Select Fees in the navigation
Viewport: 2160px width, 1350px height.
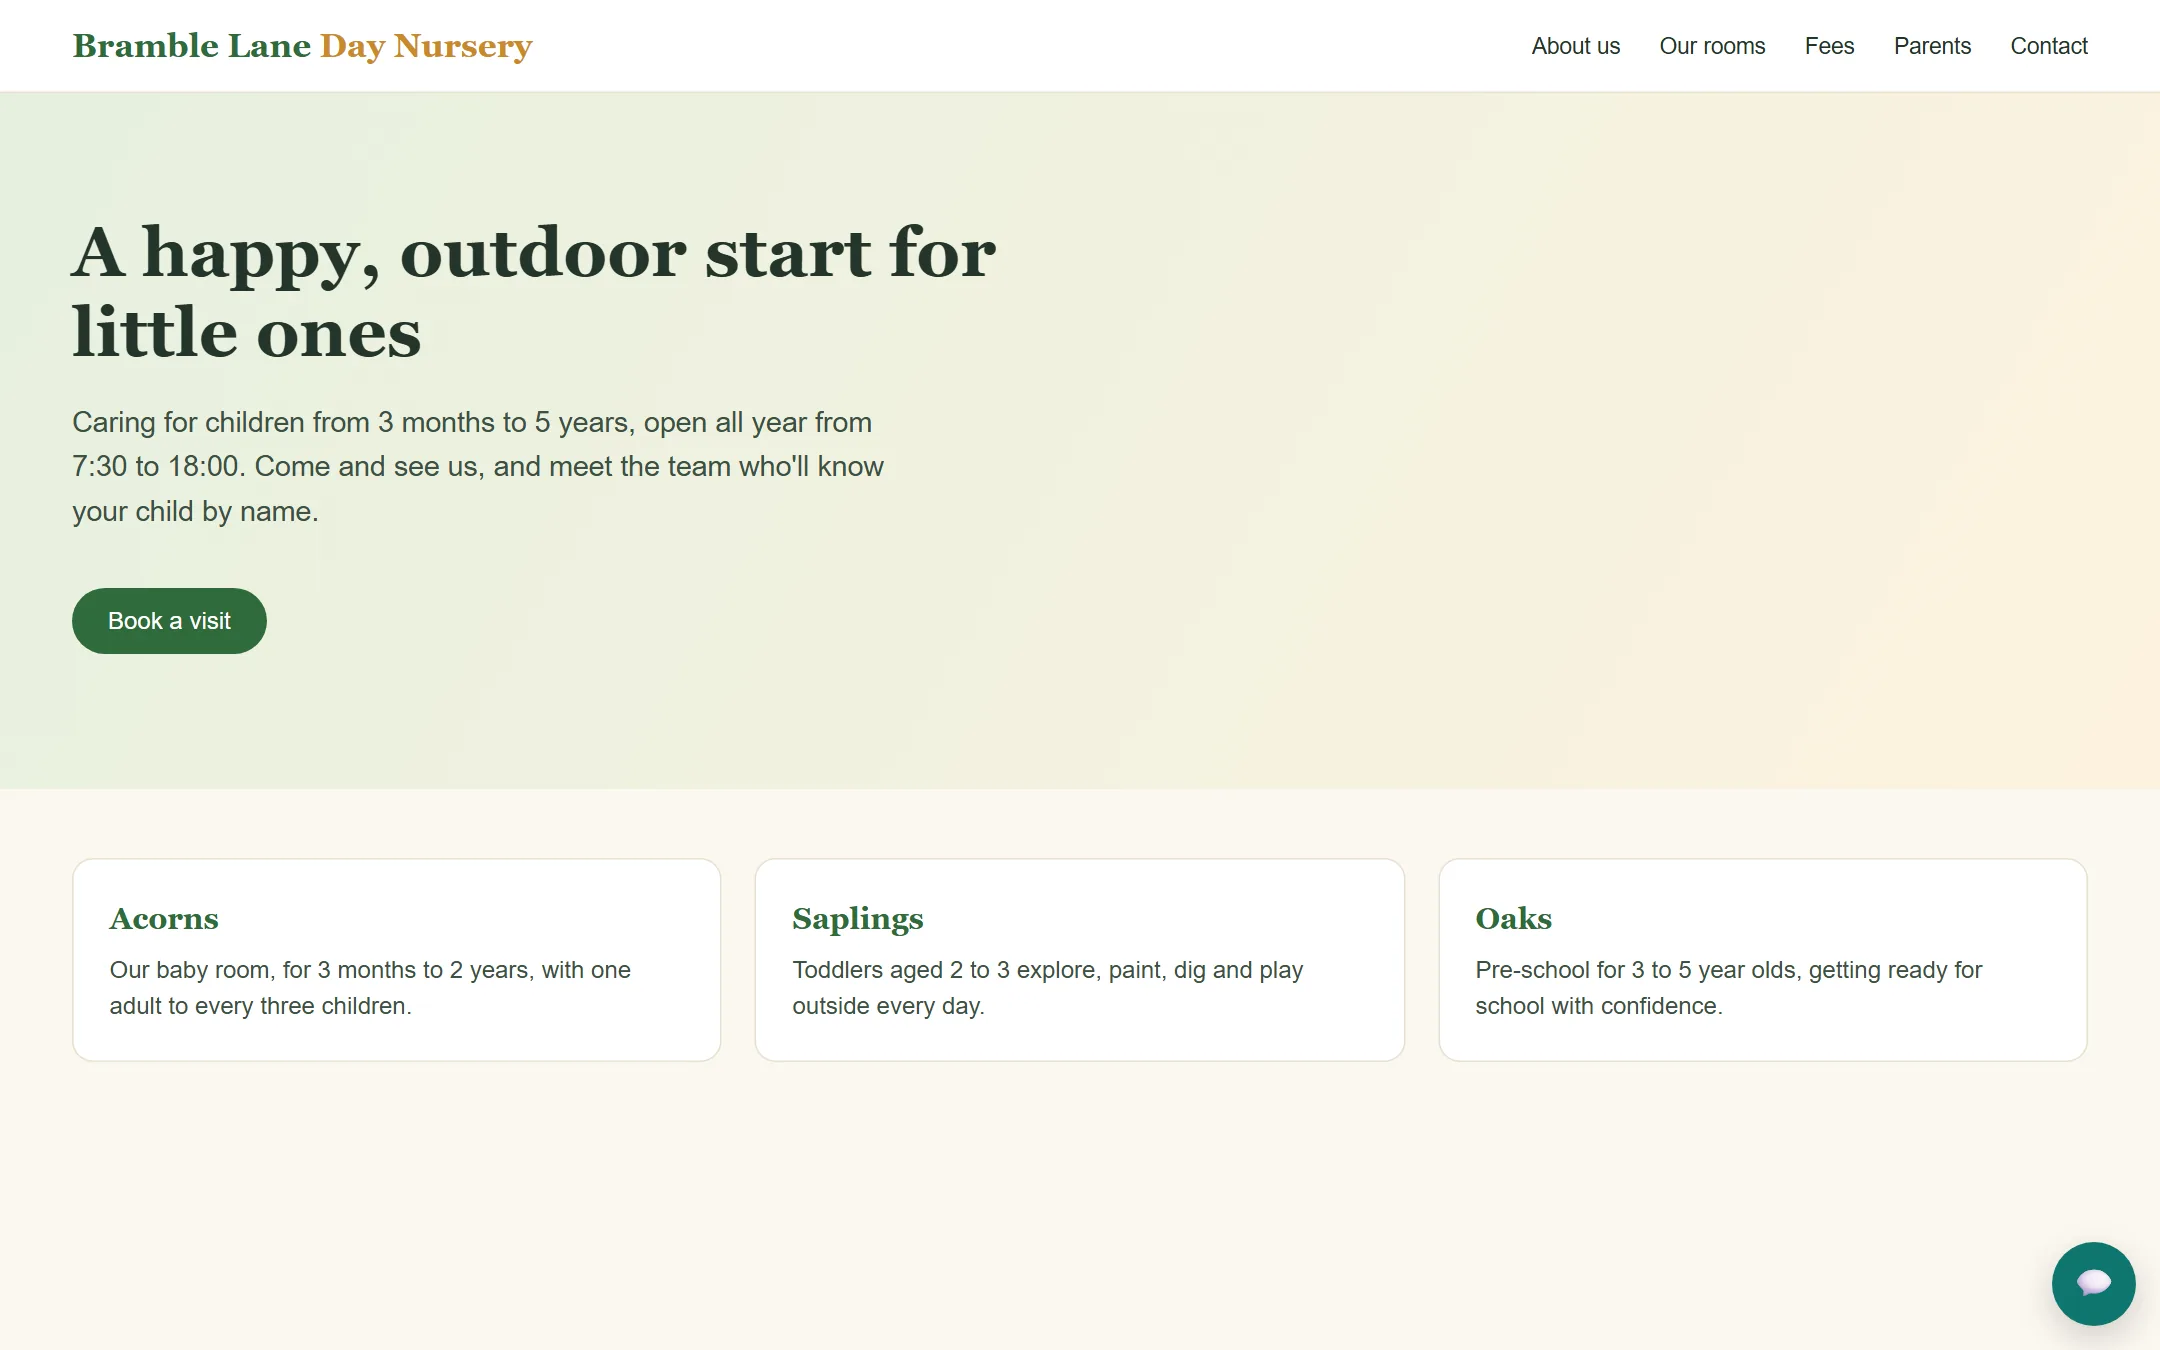tap(1829, 46)
